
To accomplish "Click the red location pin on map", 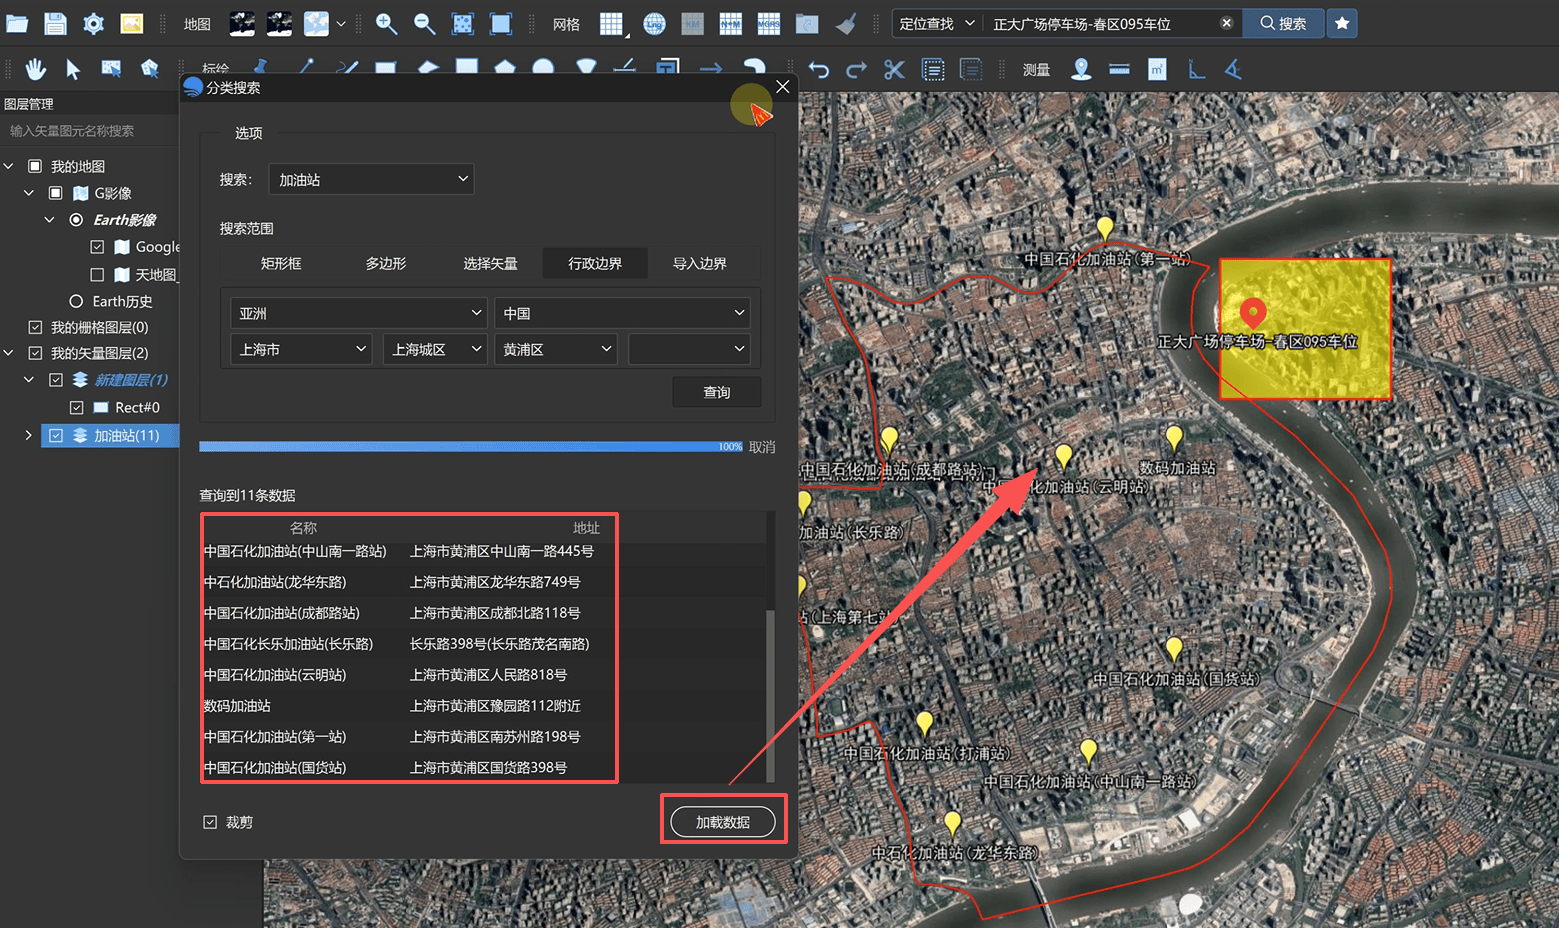I will pos(1253,313).
